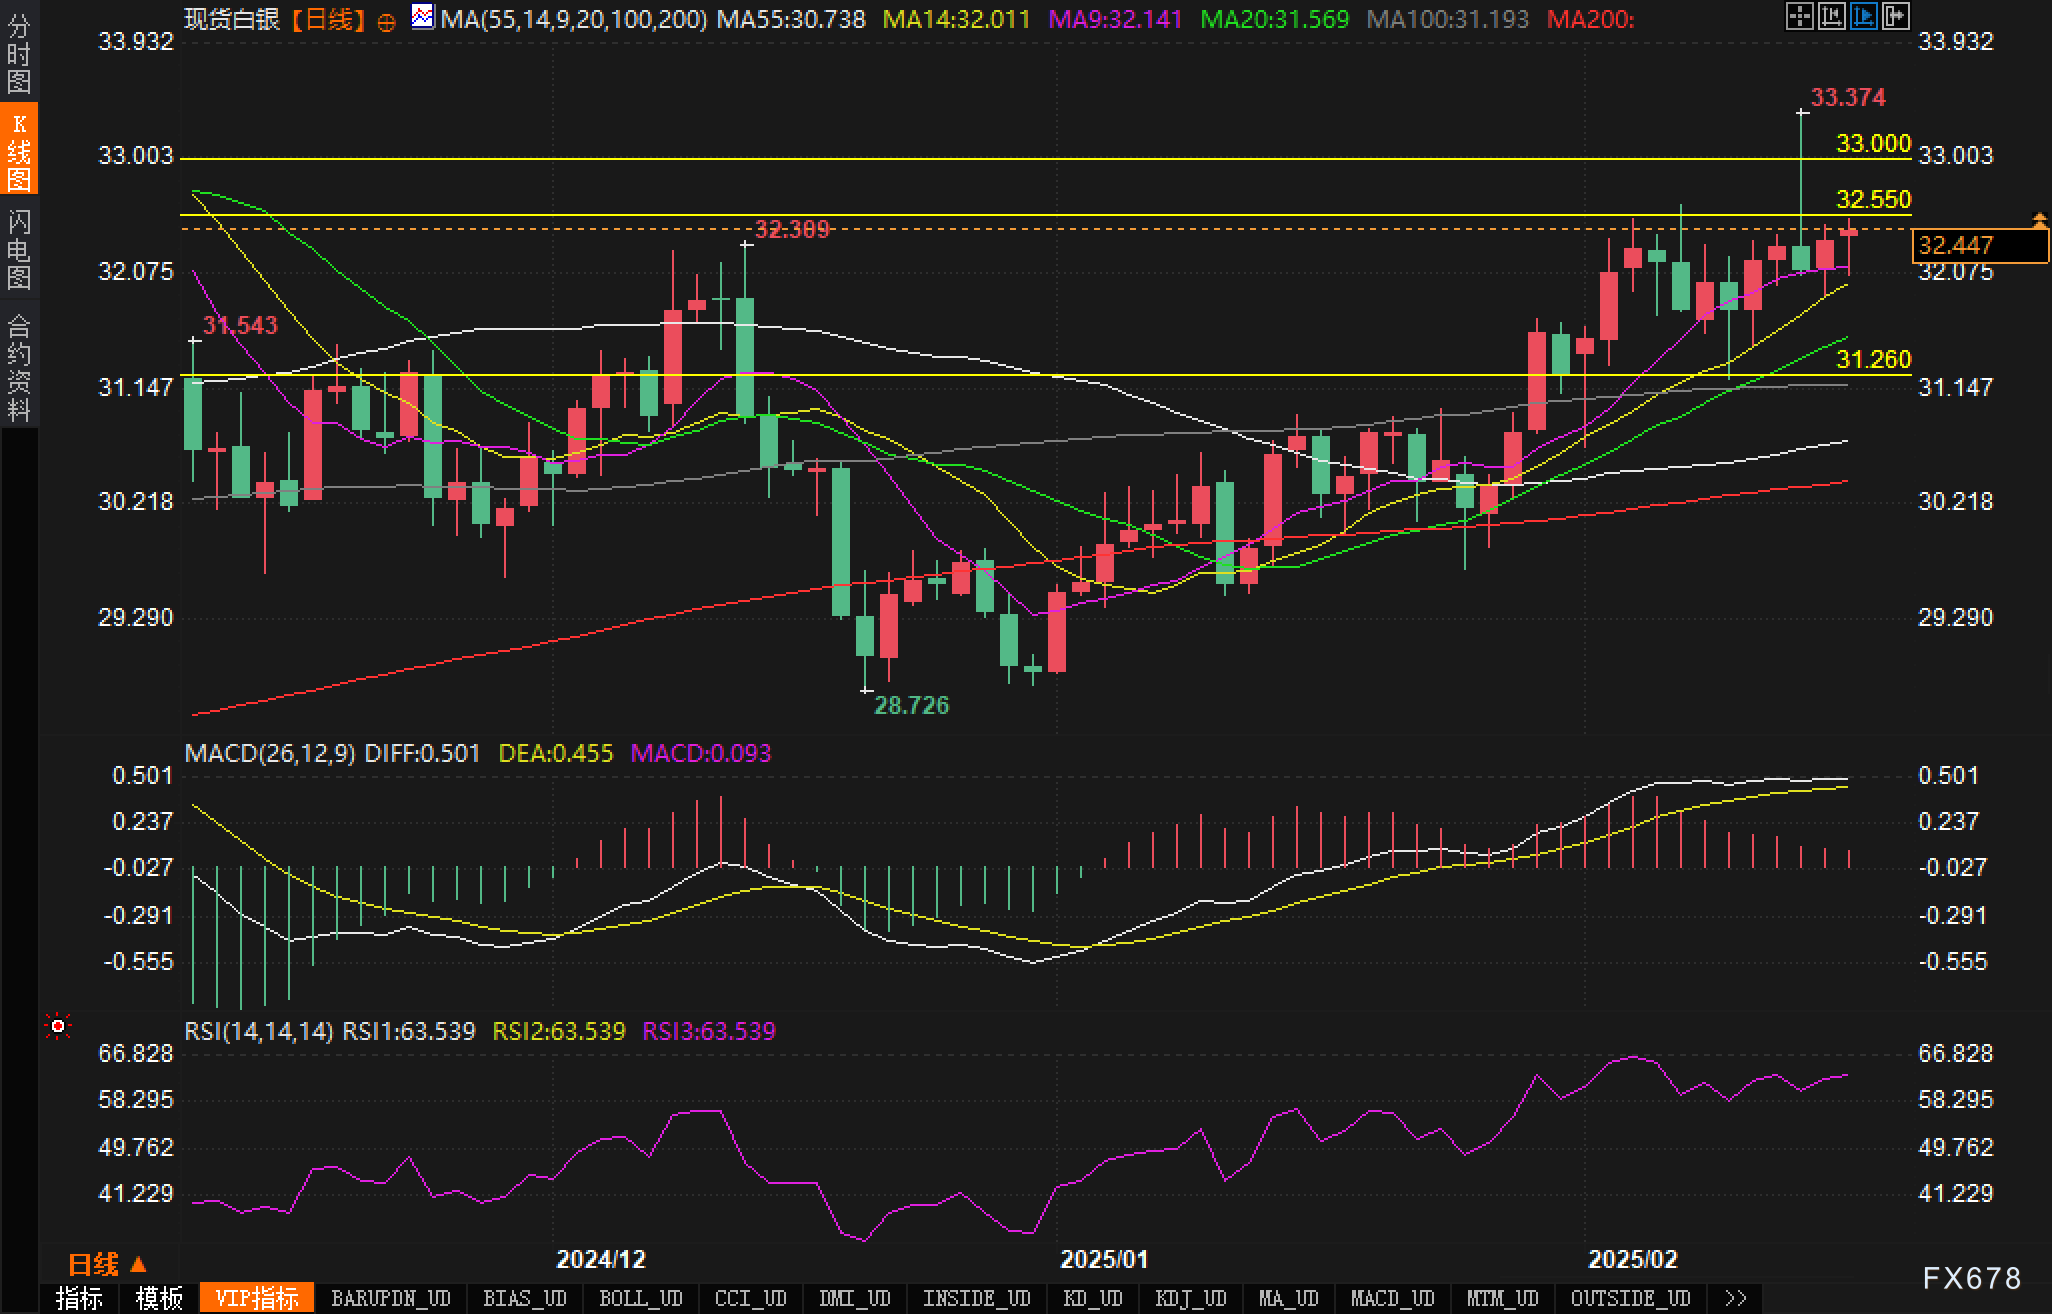Click the orange arrow above the price tag

point(2039,219)
